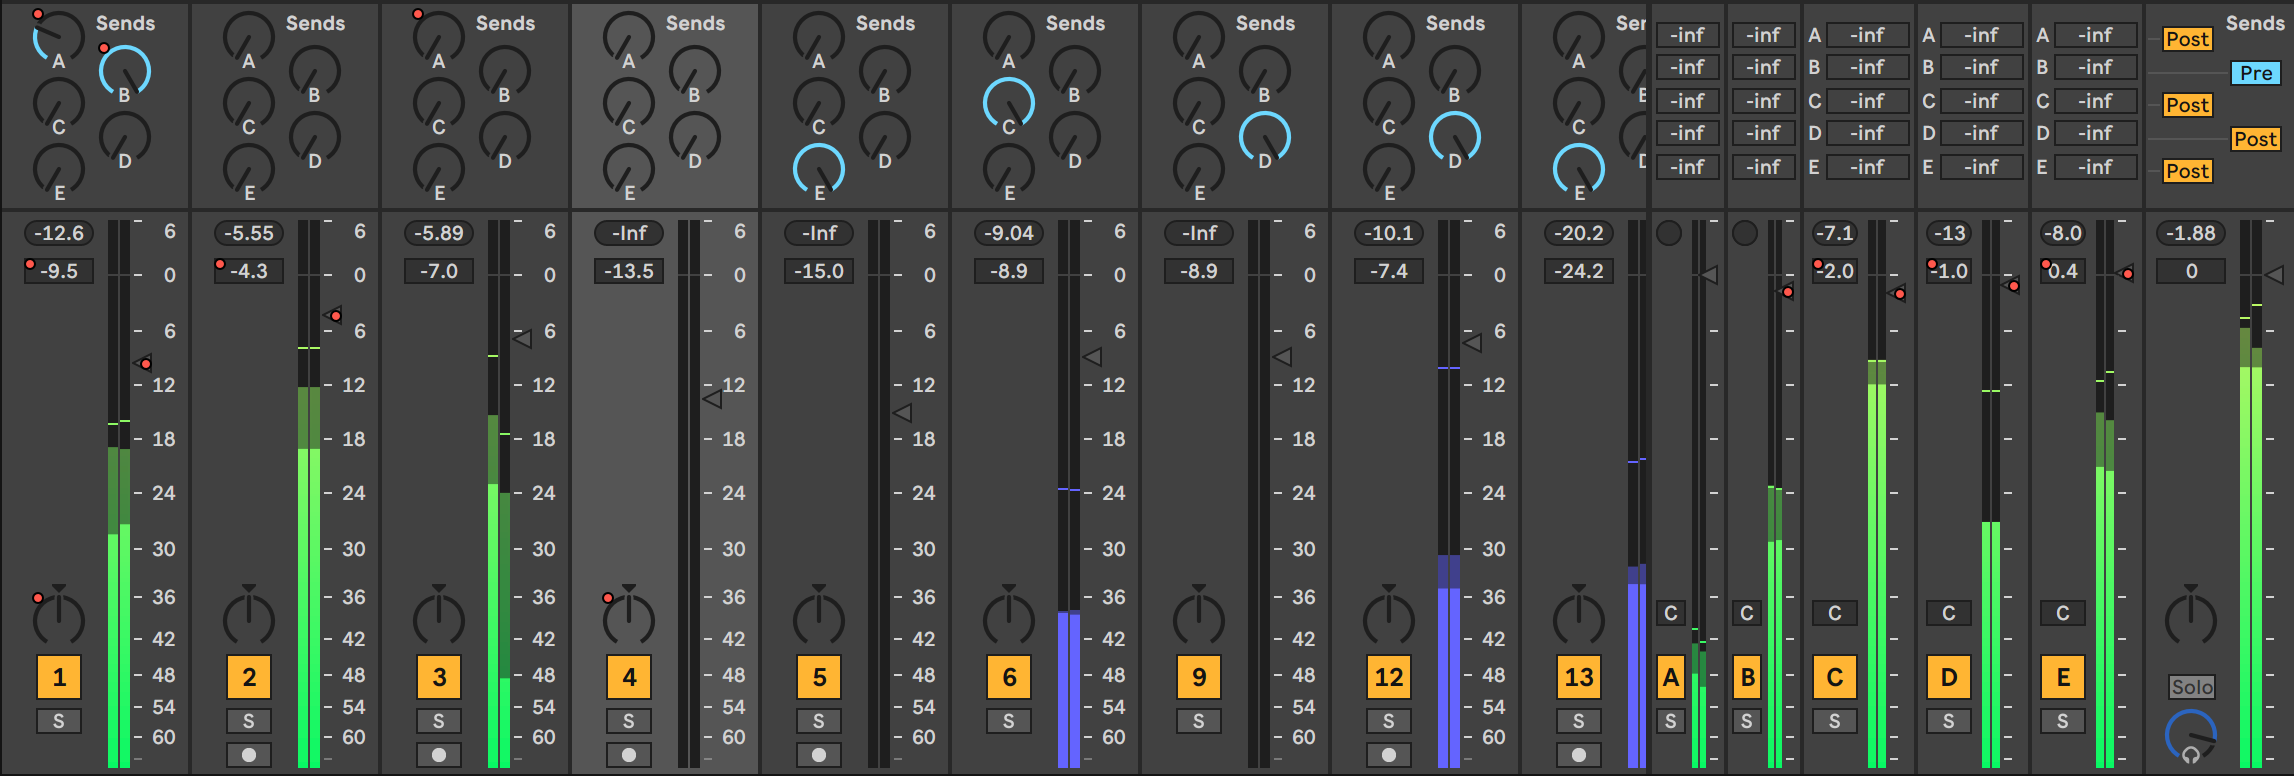
Task: Select the Send D knob on track 9
Action: coord(1264,138)
